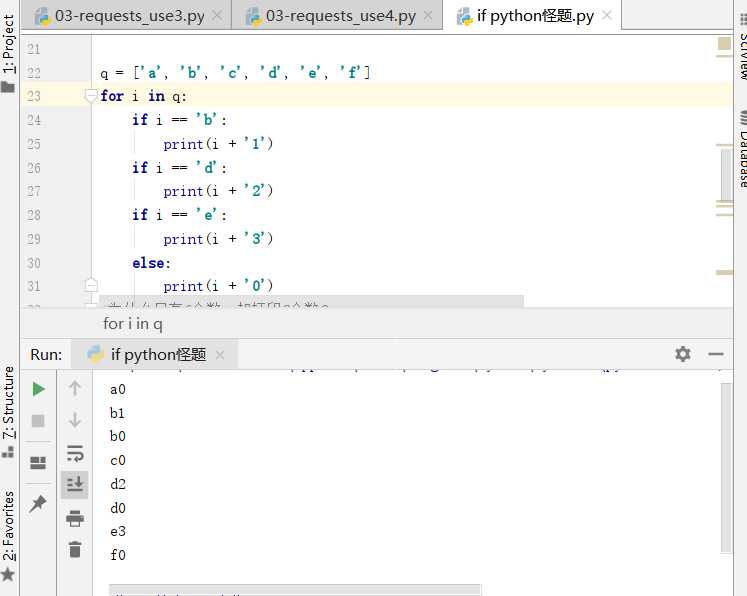Click print(i + '3') statement

[218, 239]
